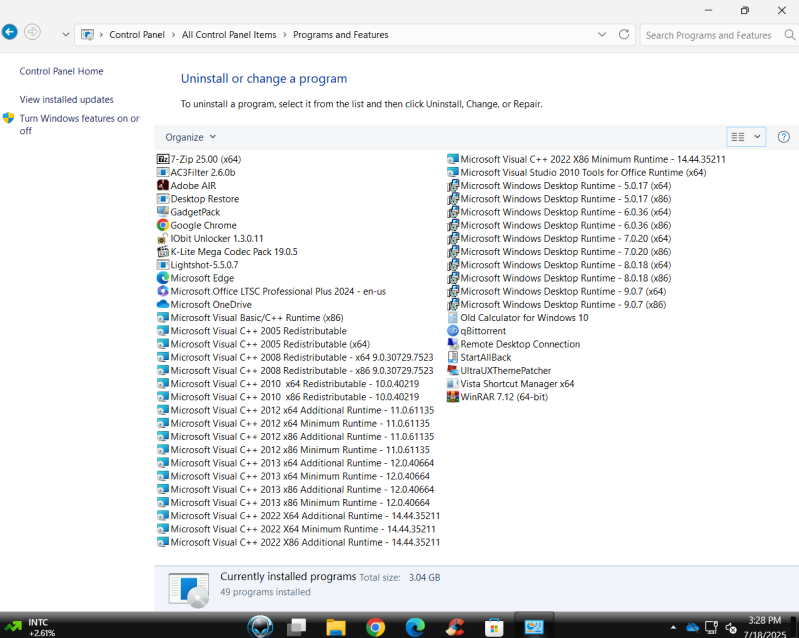
Task: Open Control Panel Home link
Action: point(61,71)
